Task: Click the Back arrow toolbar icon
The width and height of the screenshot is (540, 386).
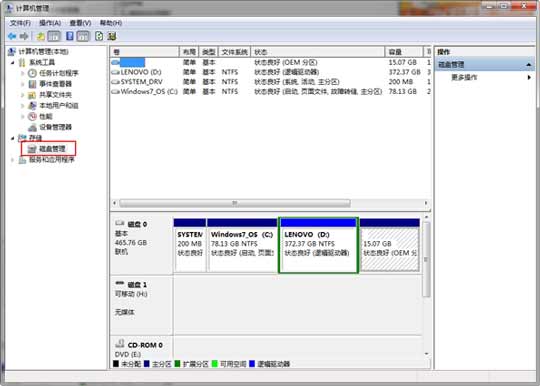Action: point(12,36)
